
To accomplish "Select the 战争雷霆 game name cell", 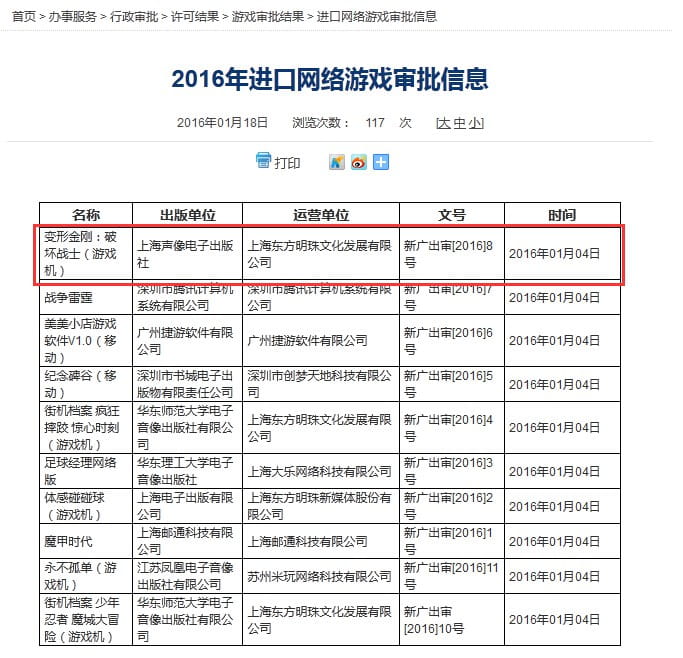I will point(68,297).
